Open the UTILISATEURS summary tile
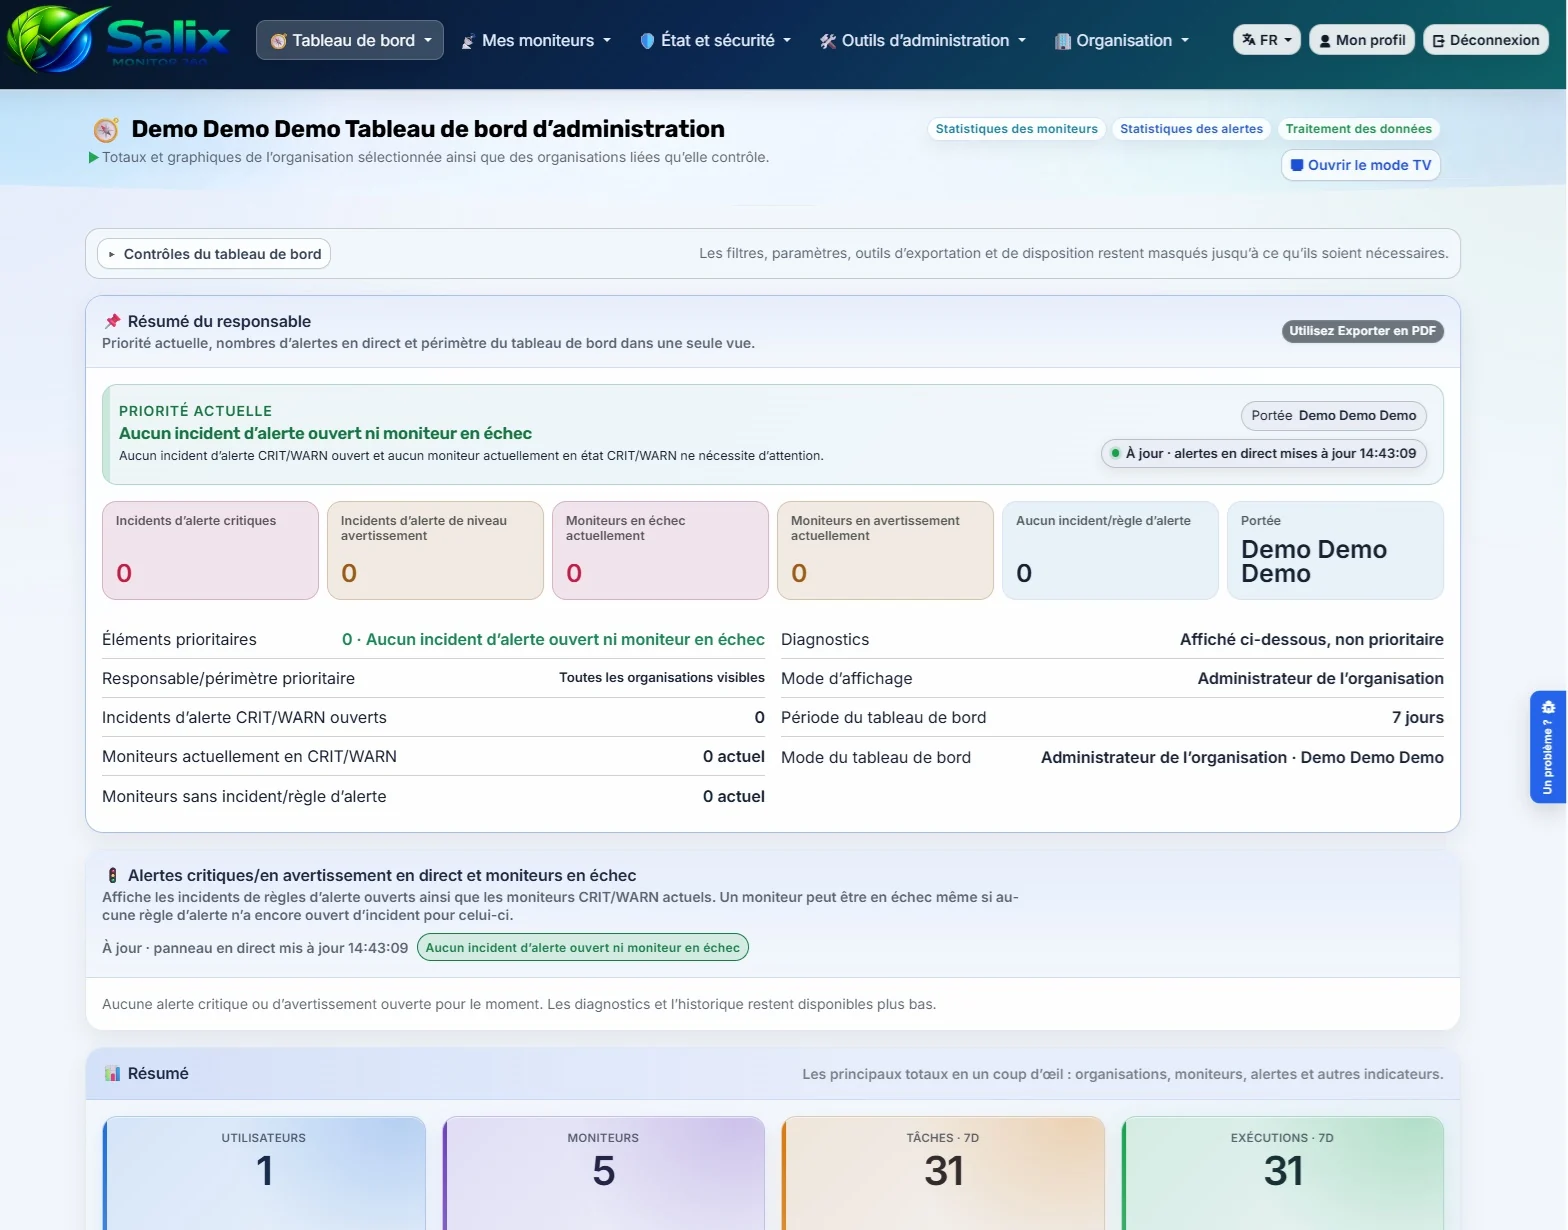1568x1230 pixels. coord(264,1173)
